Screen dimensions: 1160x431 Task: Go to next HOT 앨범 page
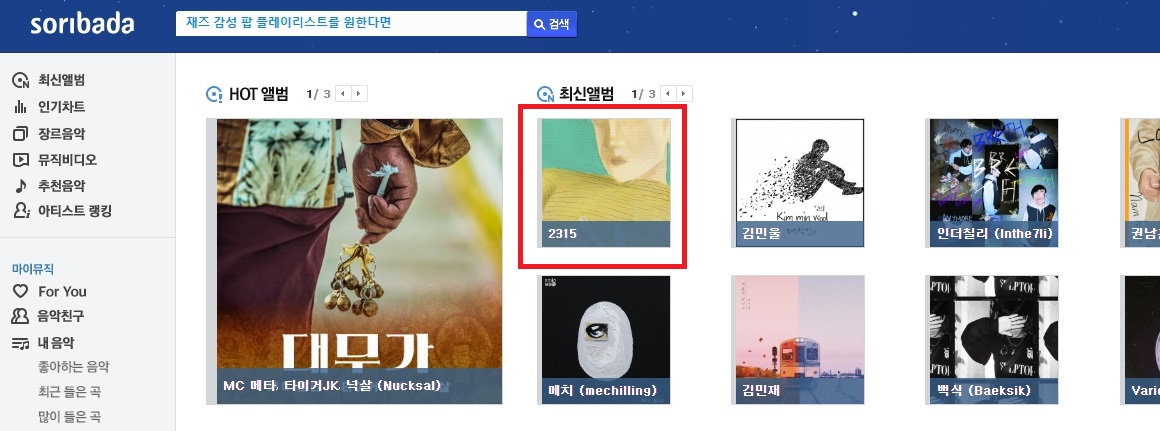coord(360,94)
